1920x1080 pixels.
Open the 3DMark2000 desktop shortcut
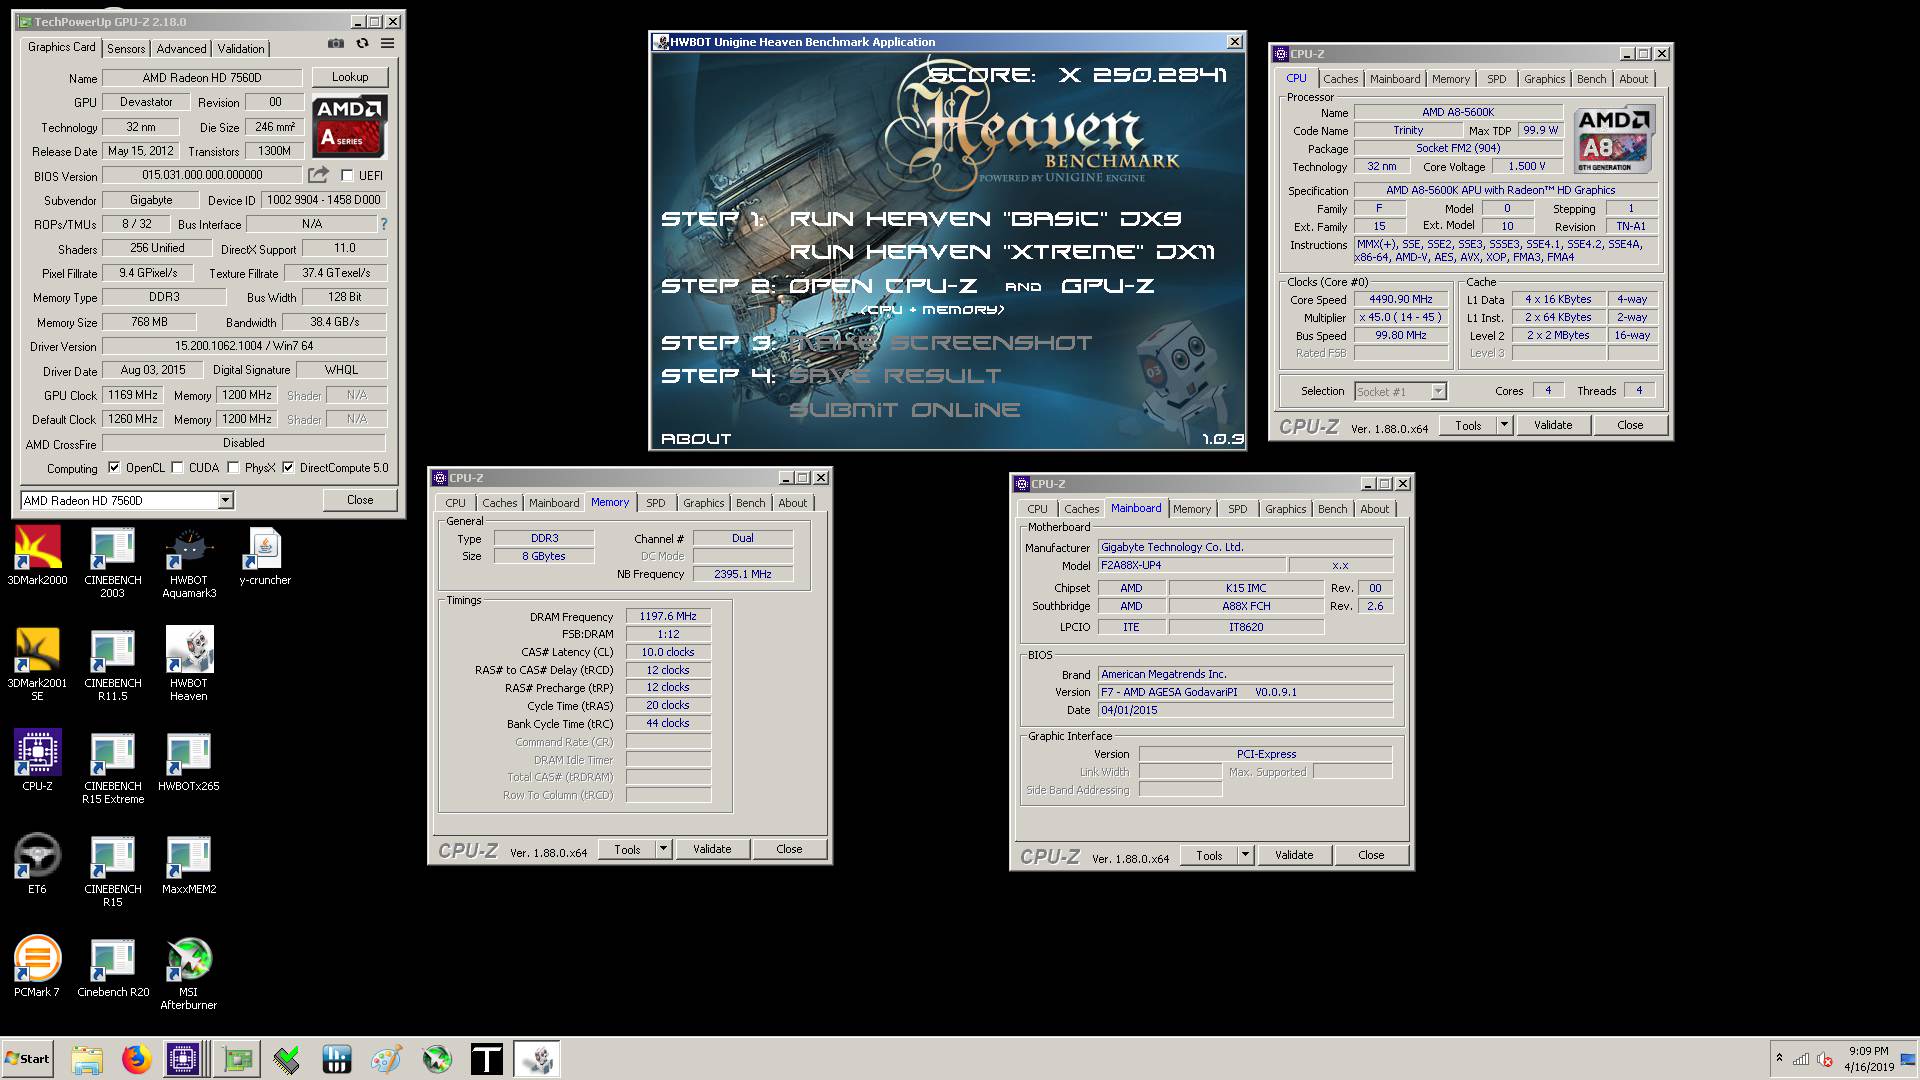[37, 556]
